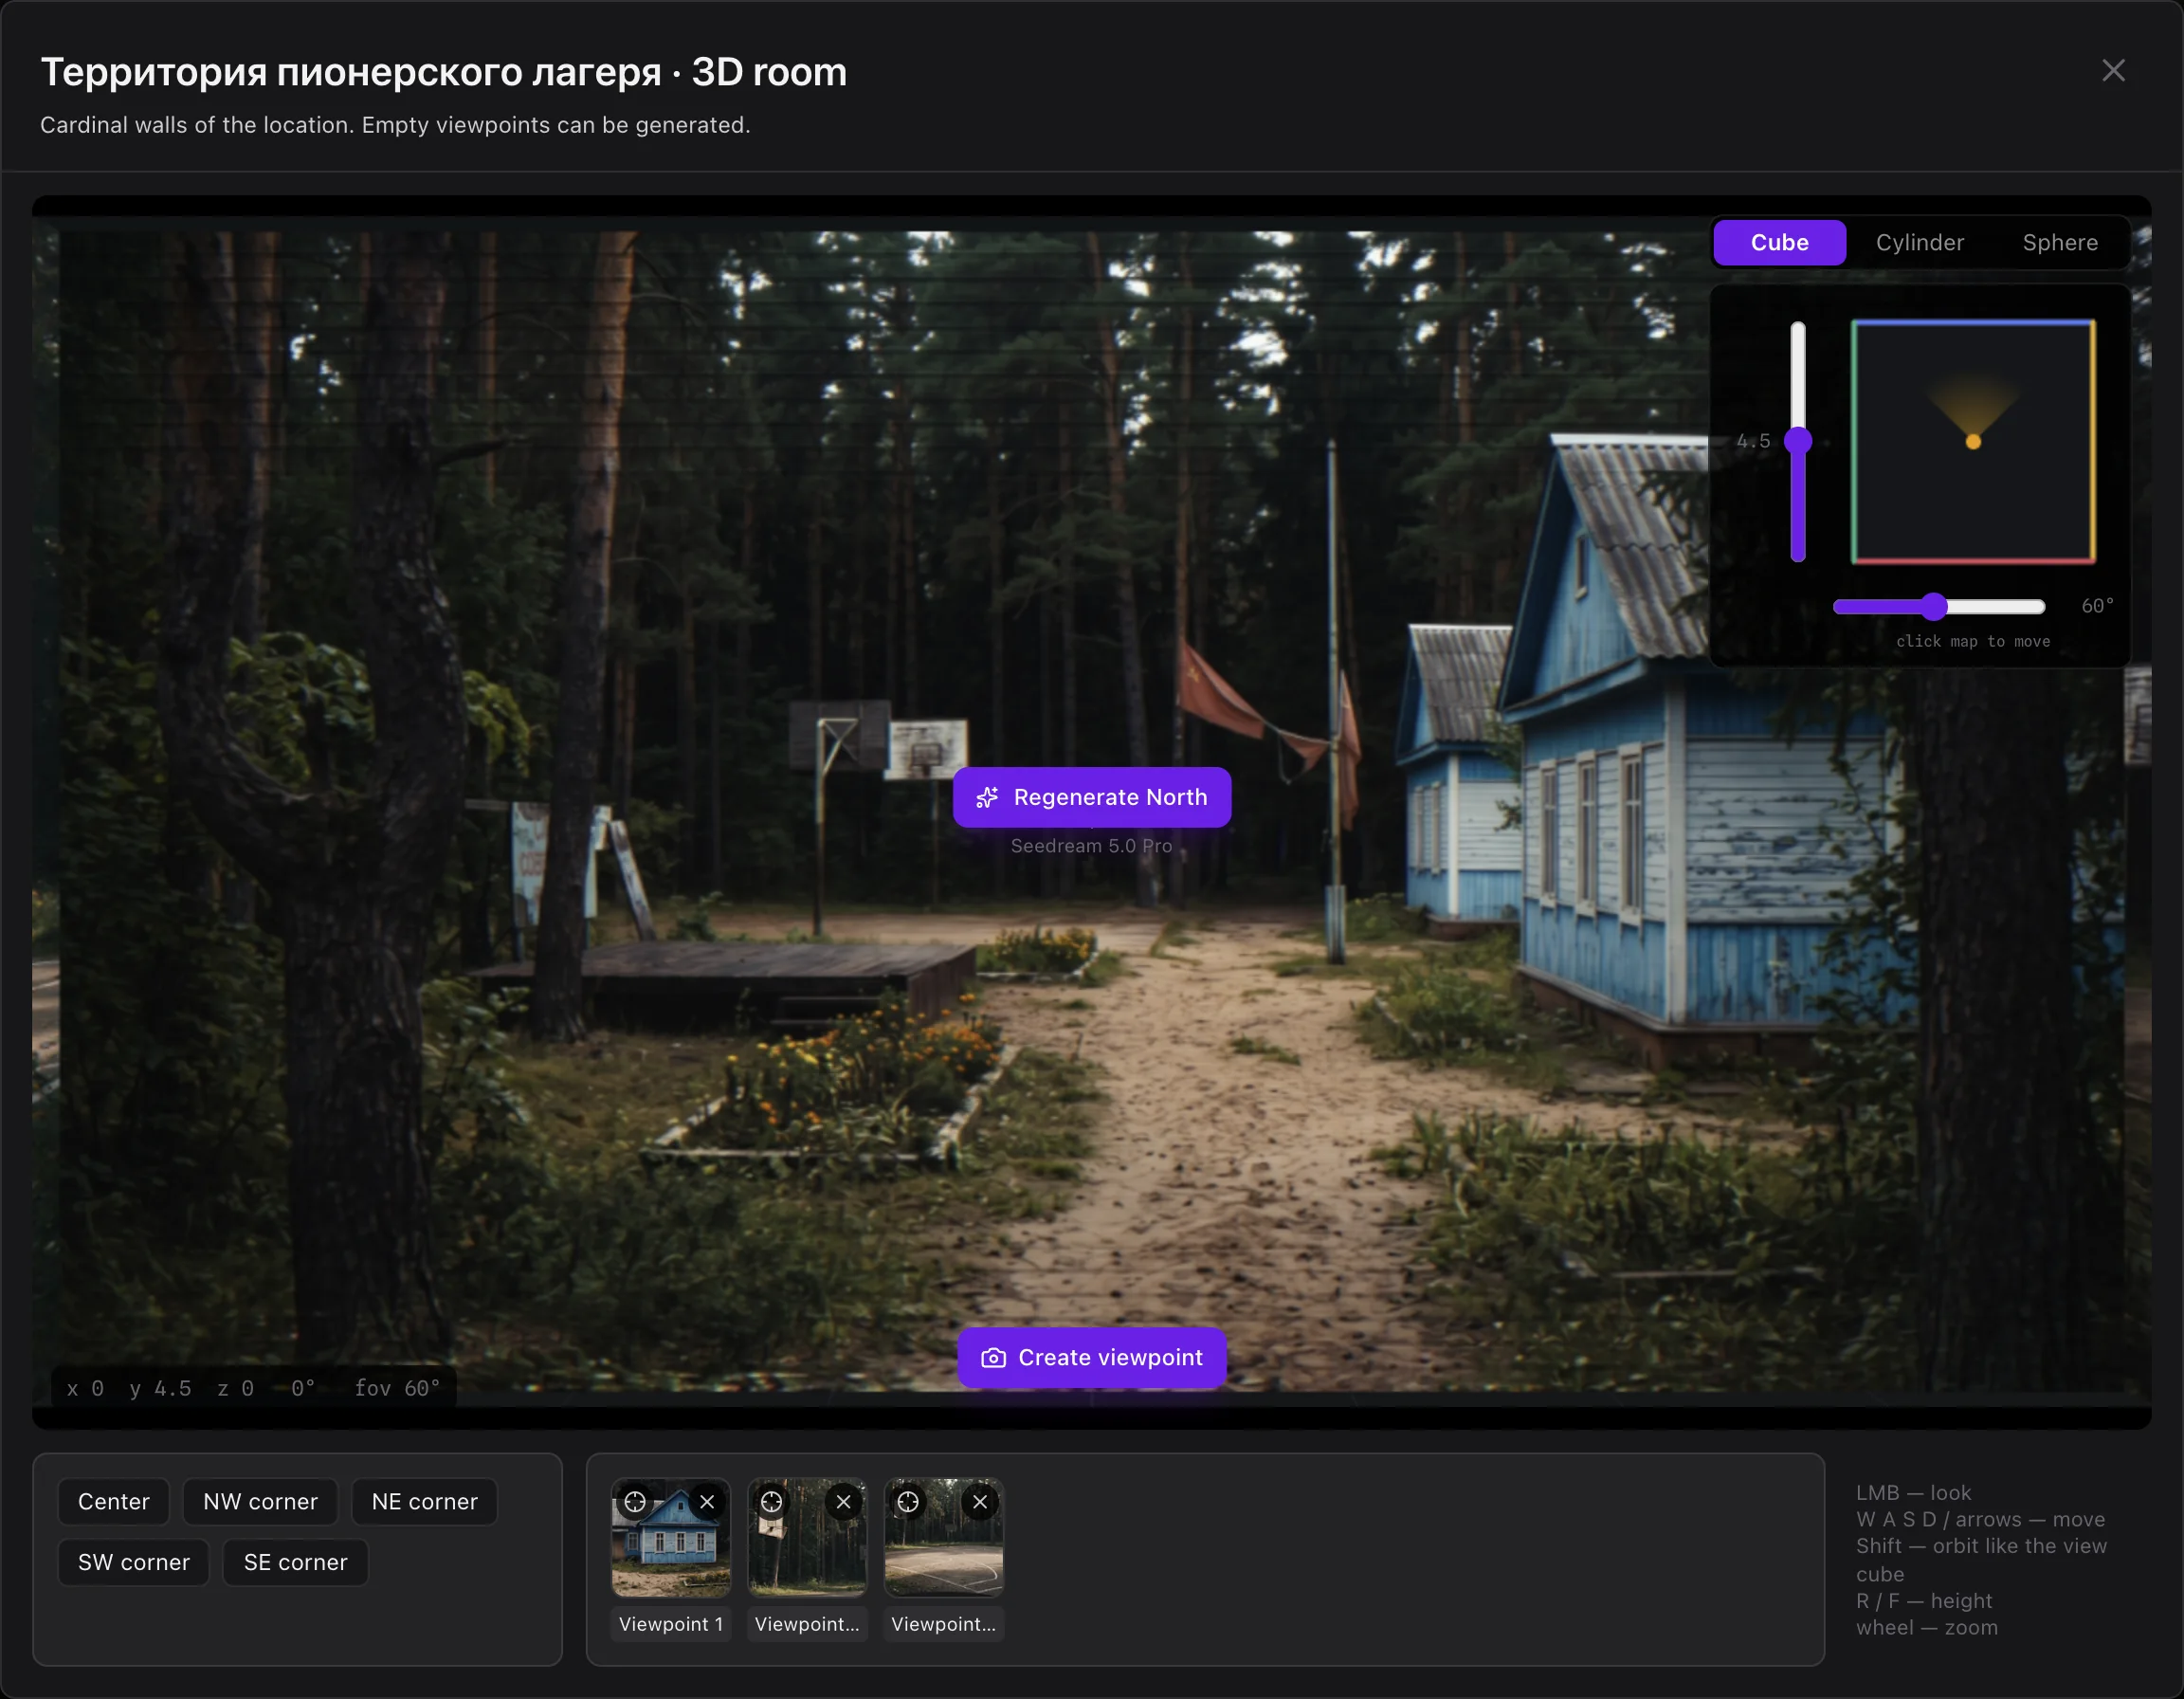The image size is (2184, 1699).
Task: Click the "LMB — look" help line
Action: point(1913,1492)
